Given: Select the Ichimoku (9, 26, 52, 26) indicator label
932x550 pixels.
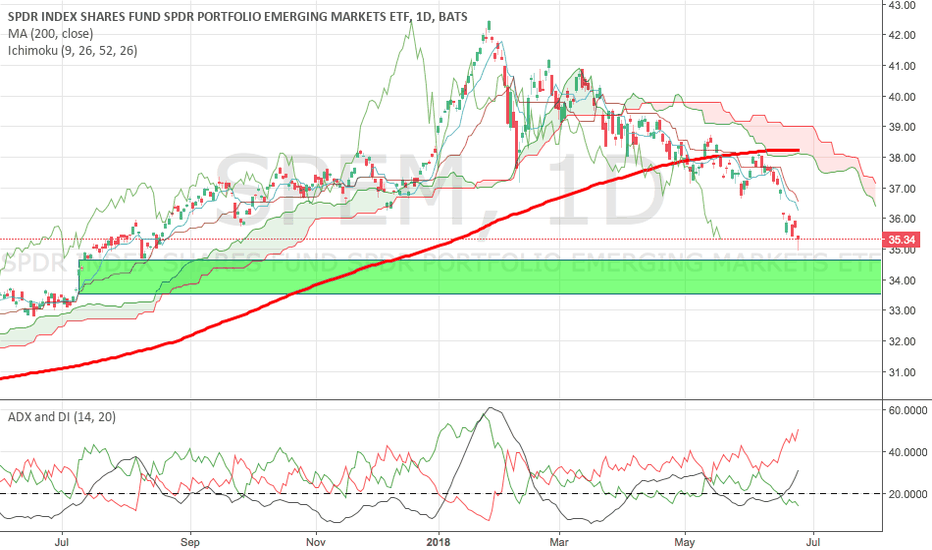Looking at the screenshot, I should (x=73, y=51).
